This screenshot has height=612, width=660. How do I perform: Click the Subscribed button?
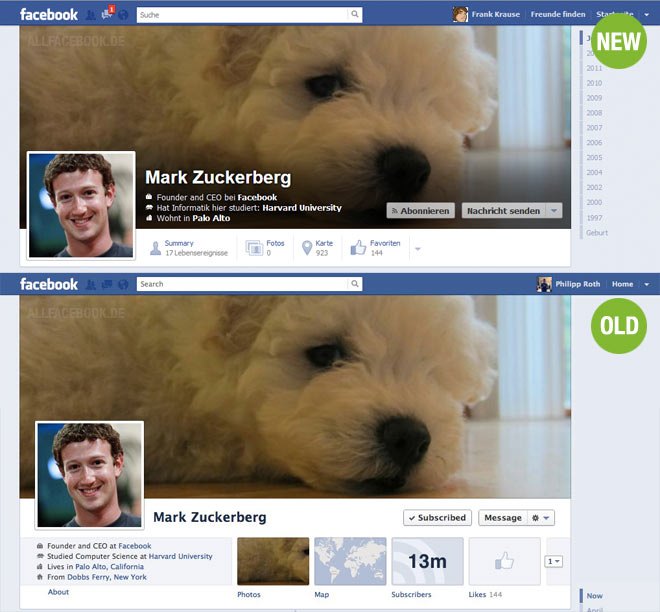[437, 518]
